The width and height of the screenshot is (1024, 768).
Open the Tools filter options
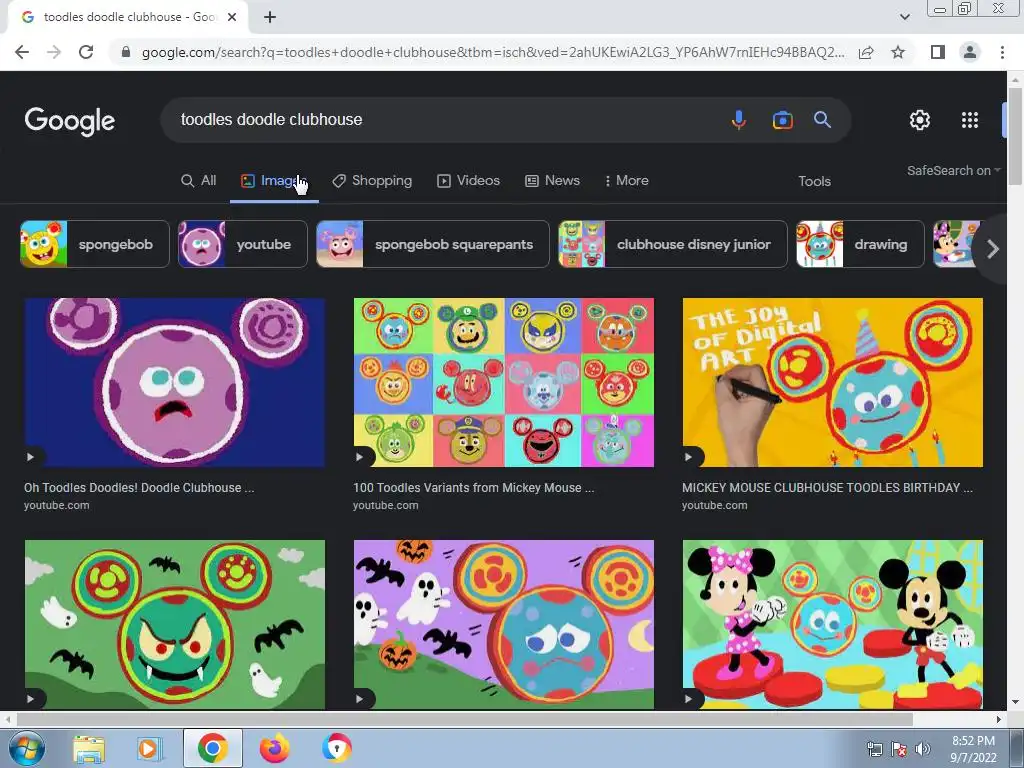[814, 182]
